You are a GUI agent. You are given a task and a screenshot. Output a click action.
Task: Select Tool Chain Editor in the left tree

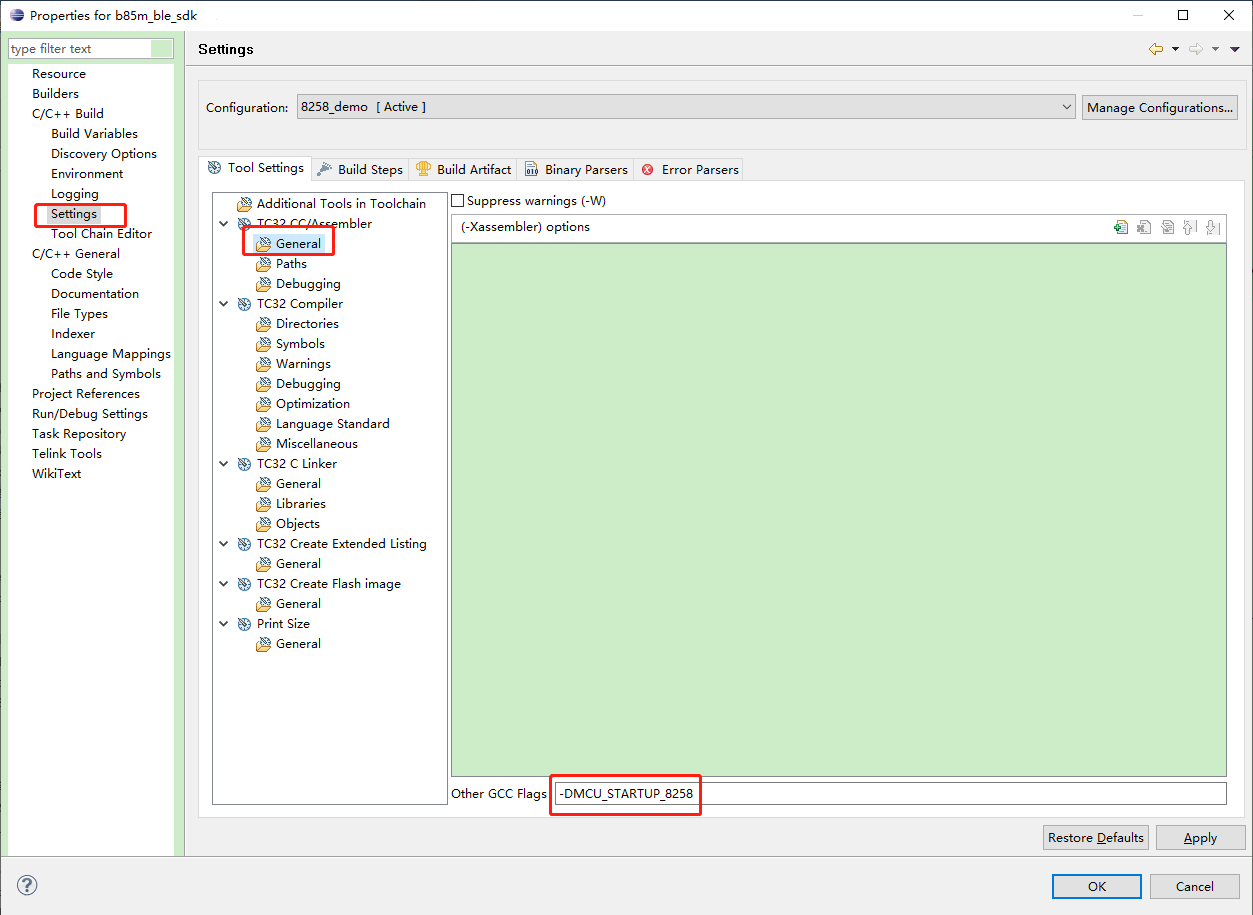(102, 233)
